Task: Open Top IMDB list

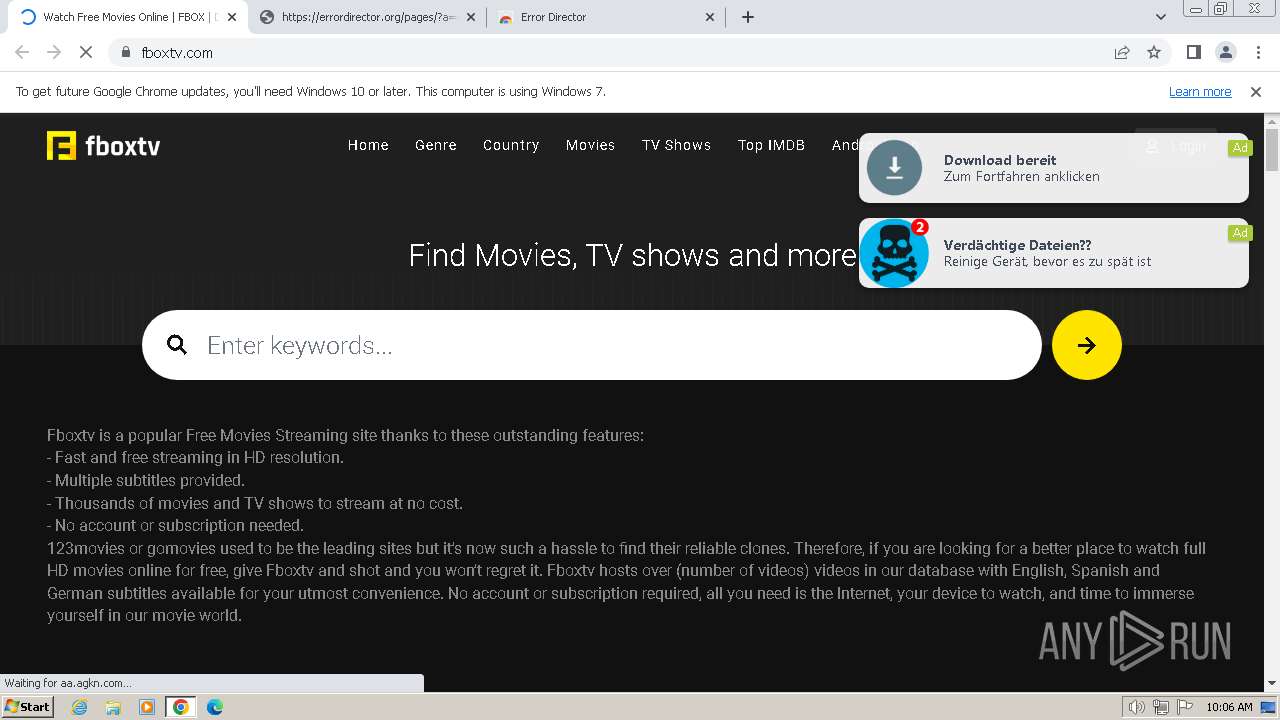Action: [771, 145]
